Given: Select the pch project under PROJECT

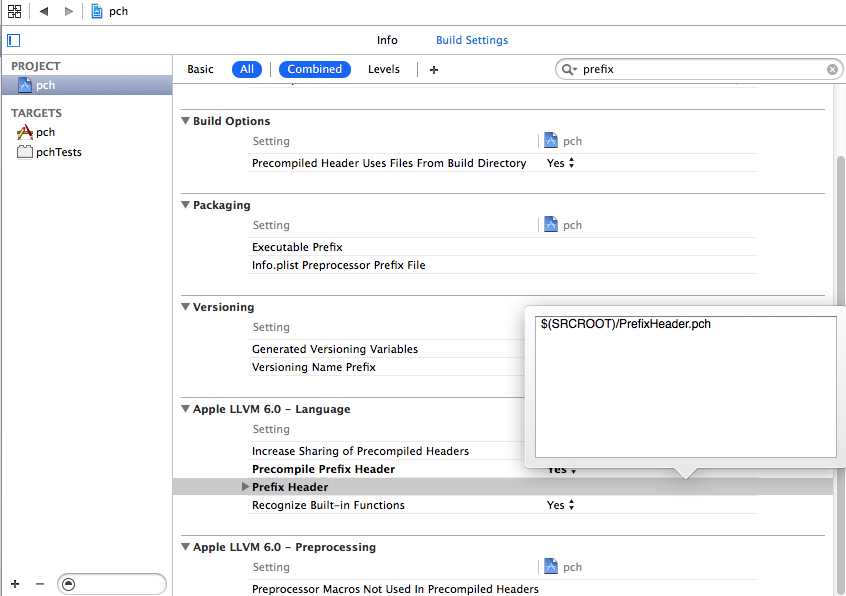Looking at the screenshot, I should pos(87,85).
